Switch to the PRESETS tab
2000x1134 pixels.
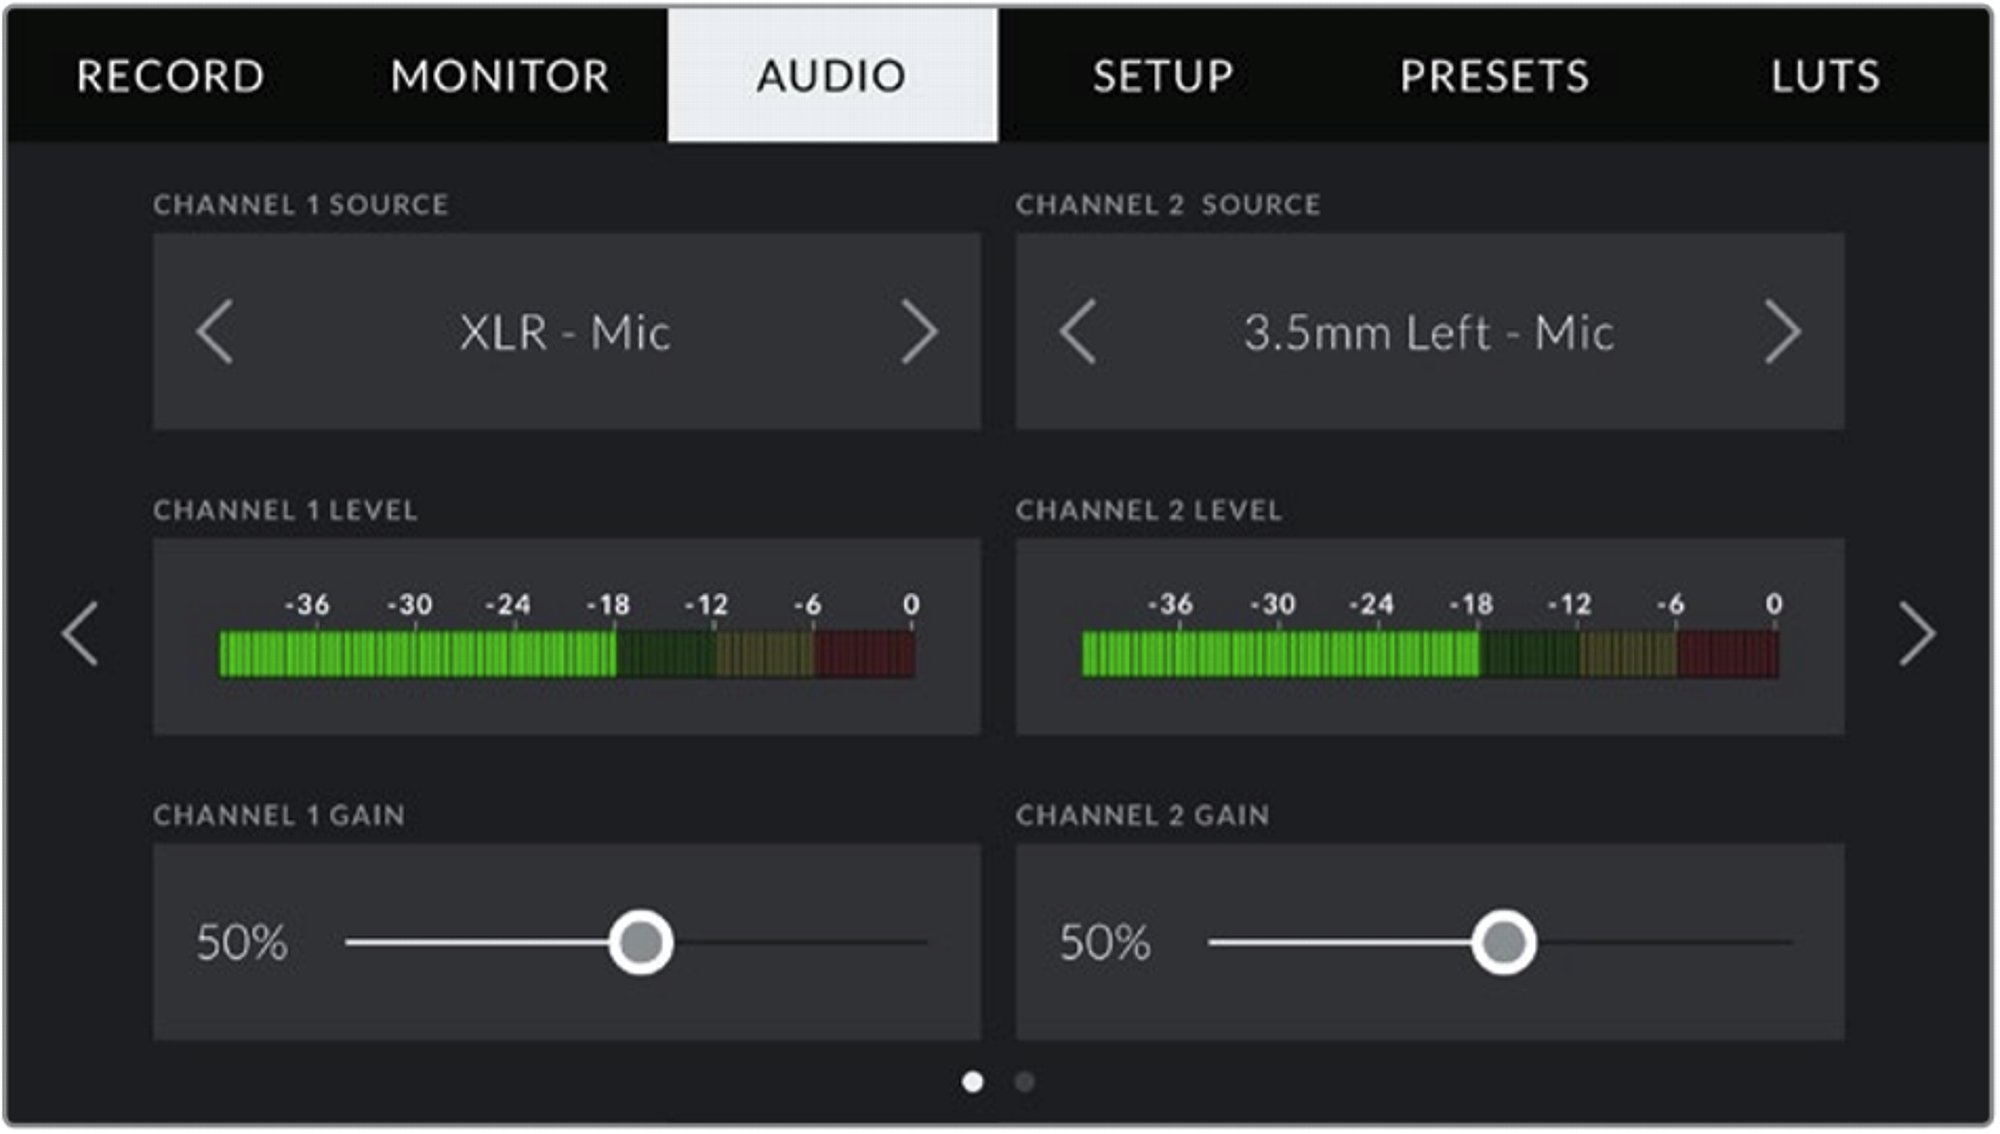coord(1494,76)
